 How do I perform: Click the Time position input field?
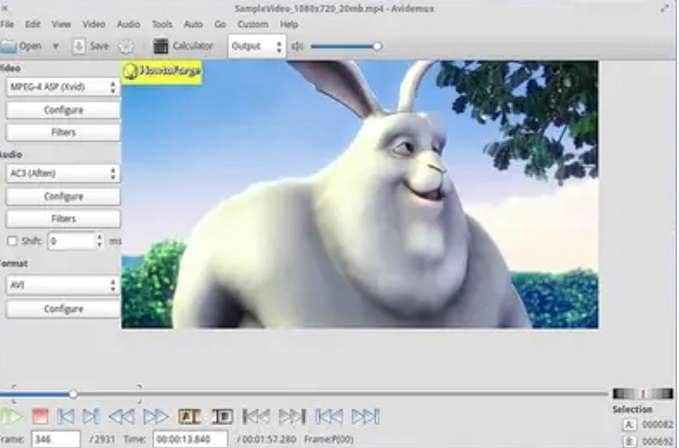pyautogui.click(x=190, y=439)
